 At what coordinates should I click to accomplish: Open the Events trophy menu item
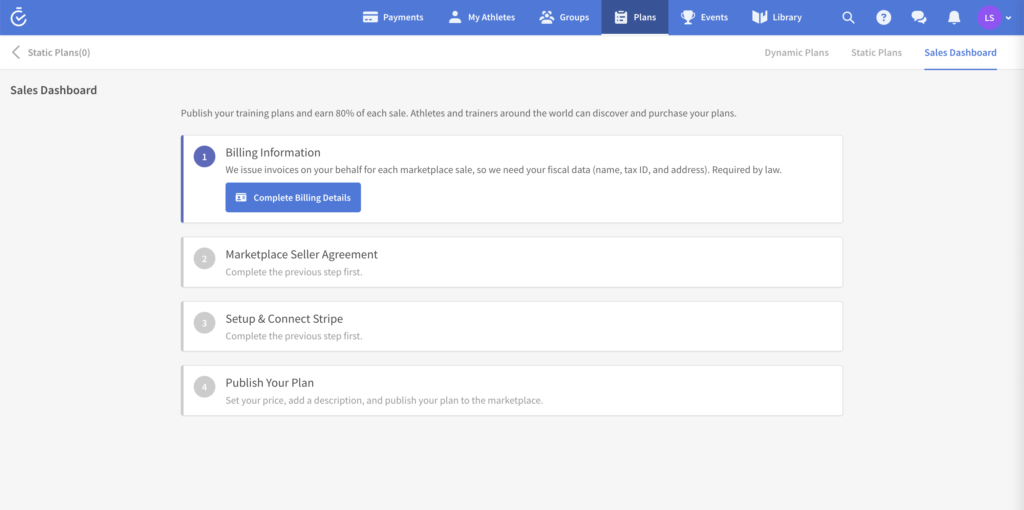coord(704,17)
